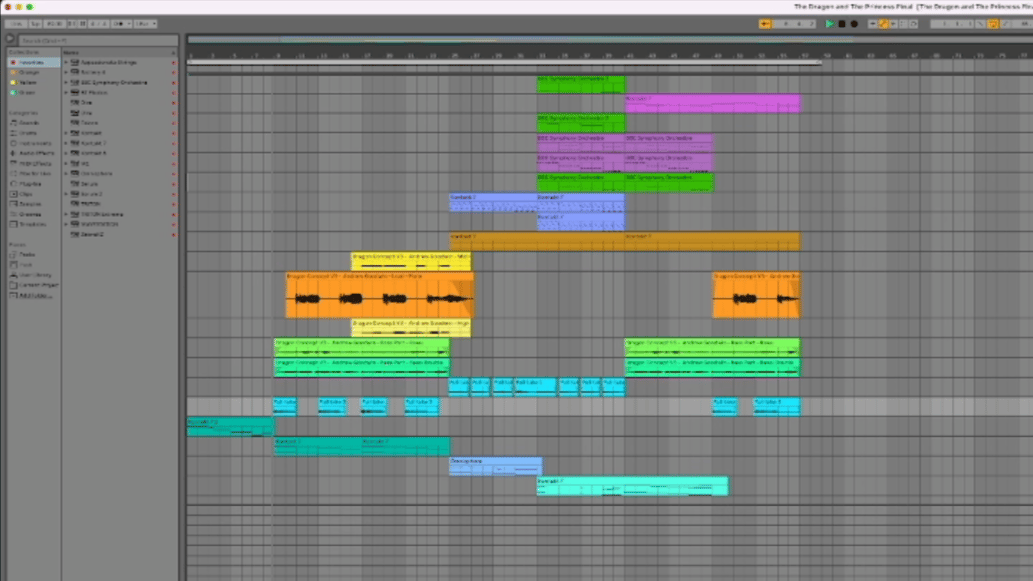Screen dimensions: 1033x581
Task: Toggle the Automation Arm button
Action: coord(884,23)
